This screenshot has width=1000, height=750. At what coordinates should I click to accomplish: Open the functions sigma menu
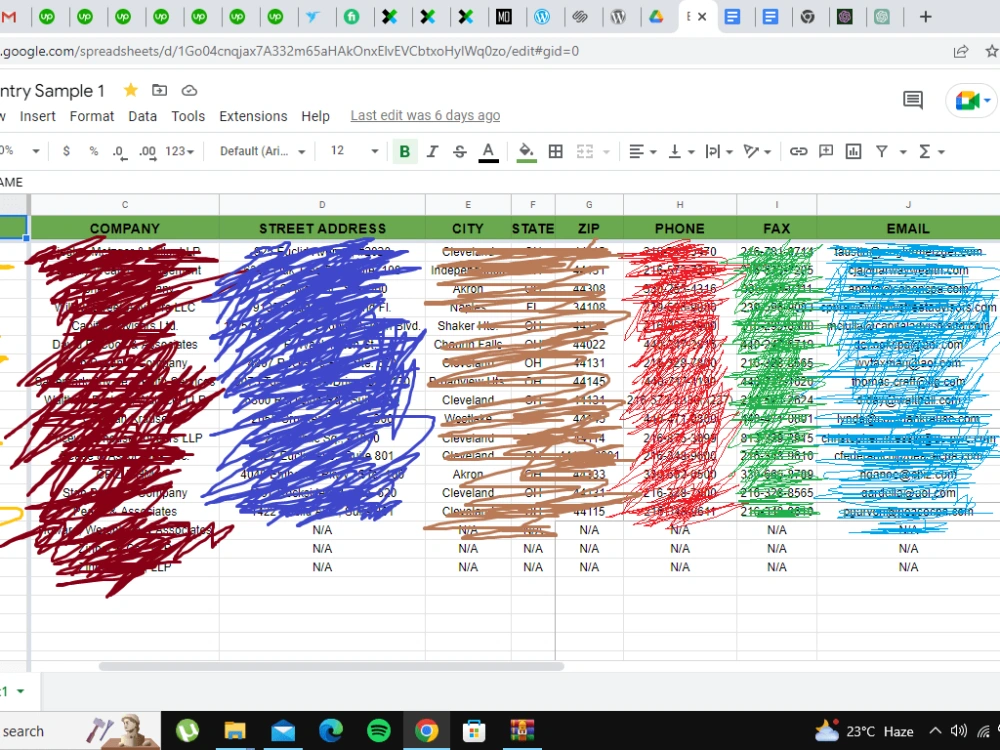tap(930, 151)
